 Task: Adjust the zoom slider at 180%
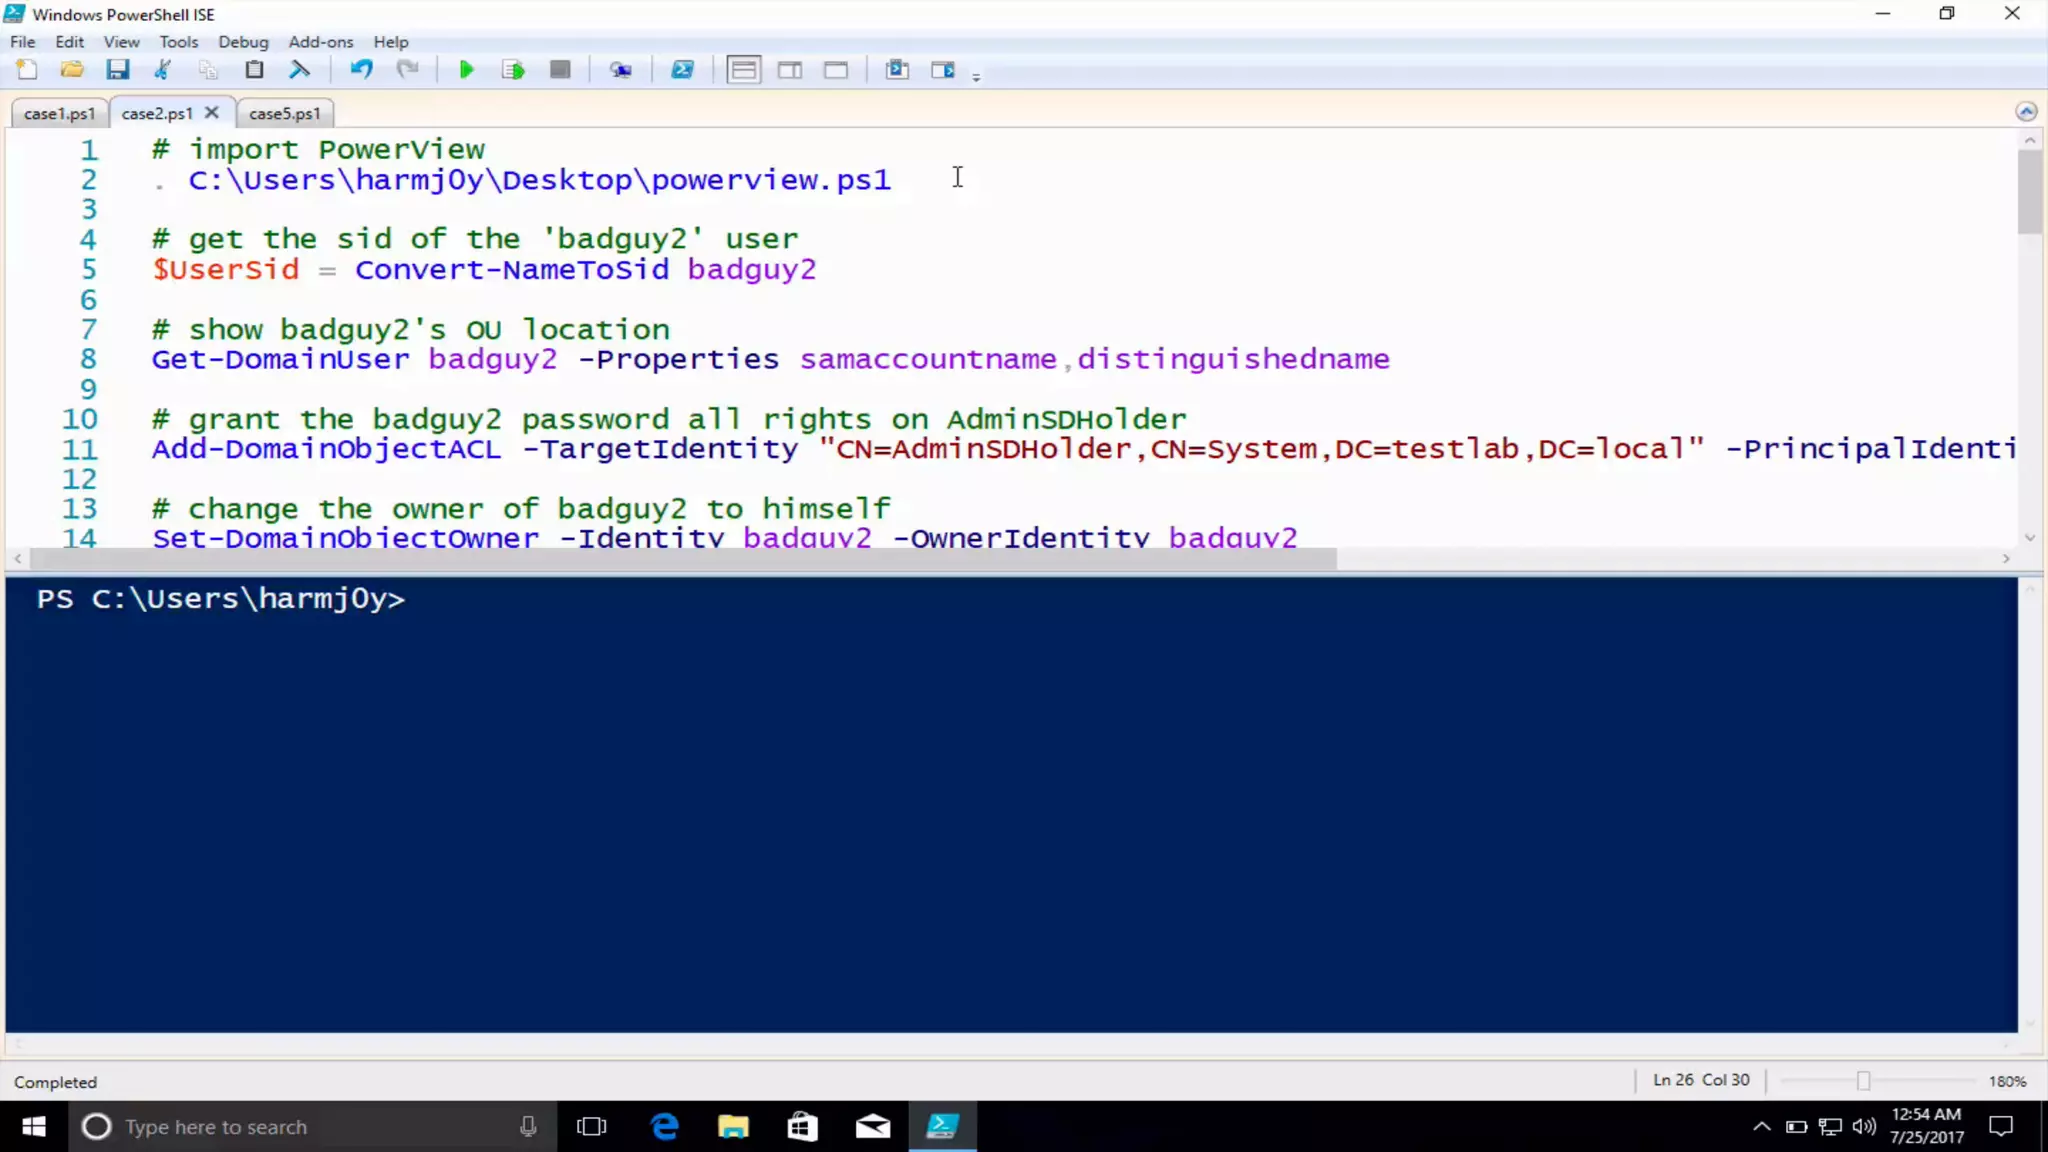click(x=1863, y=1081)
